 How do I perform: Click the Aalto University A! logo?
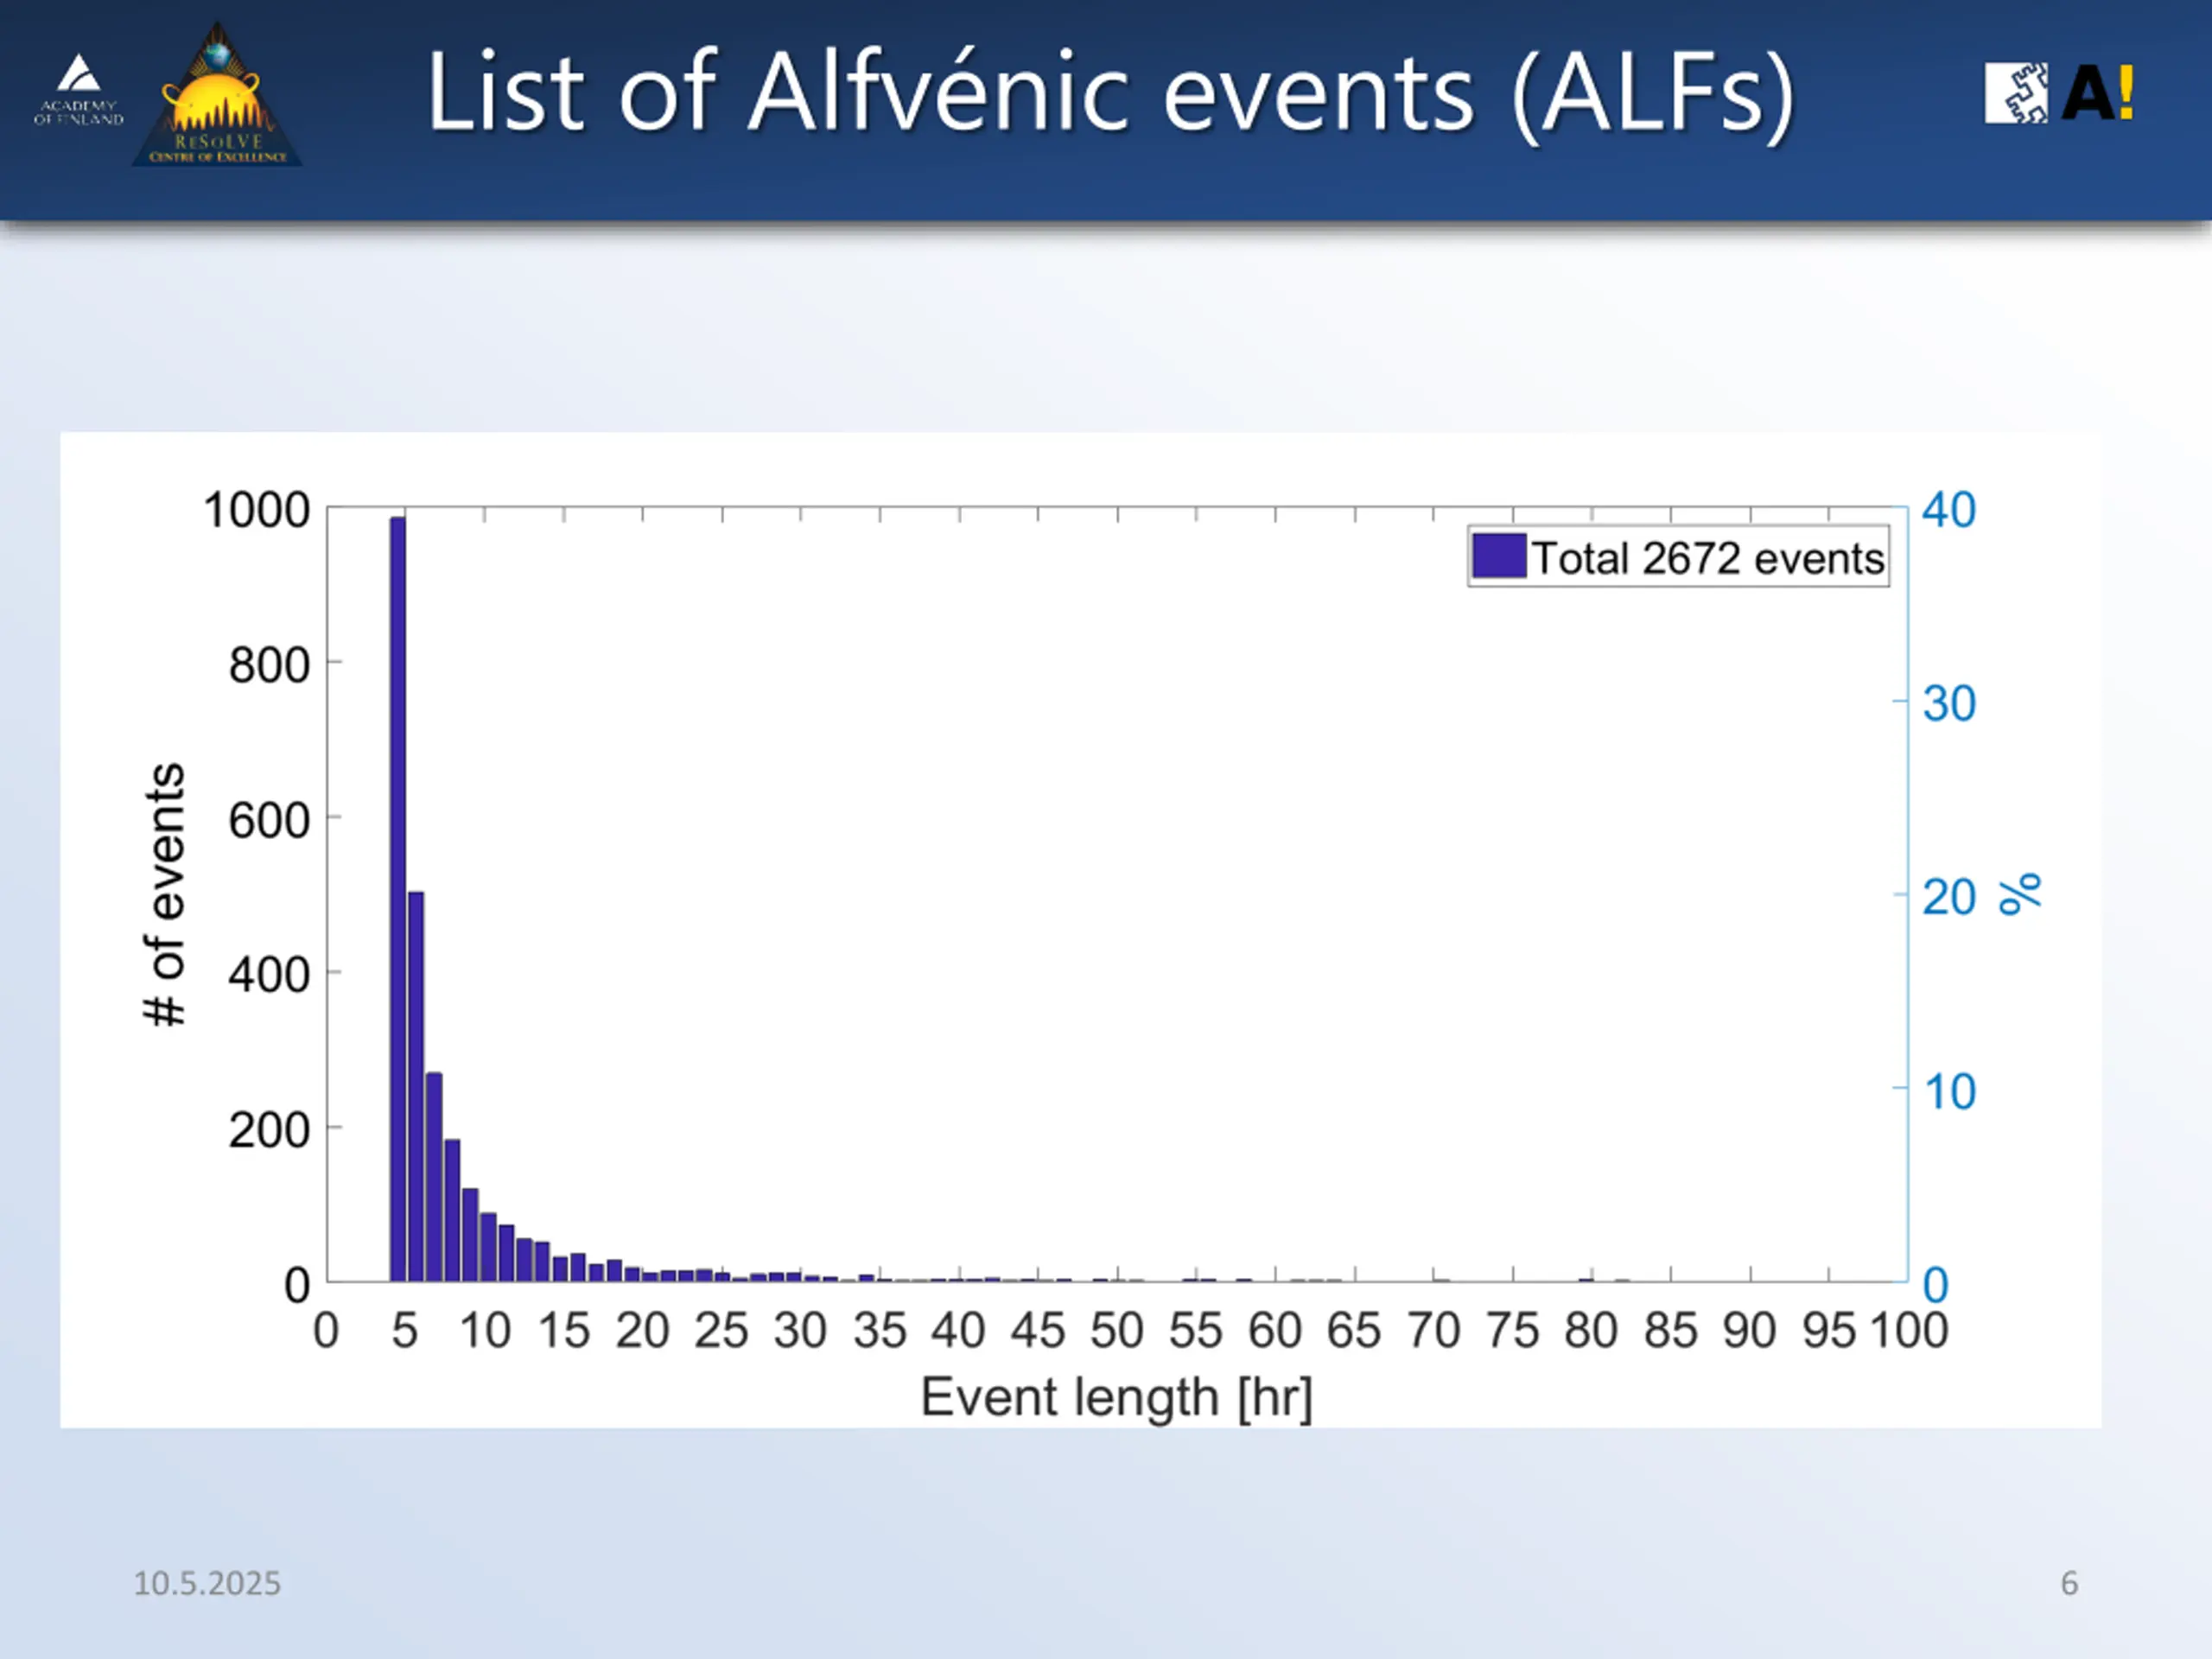coord(2098,93)
